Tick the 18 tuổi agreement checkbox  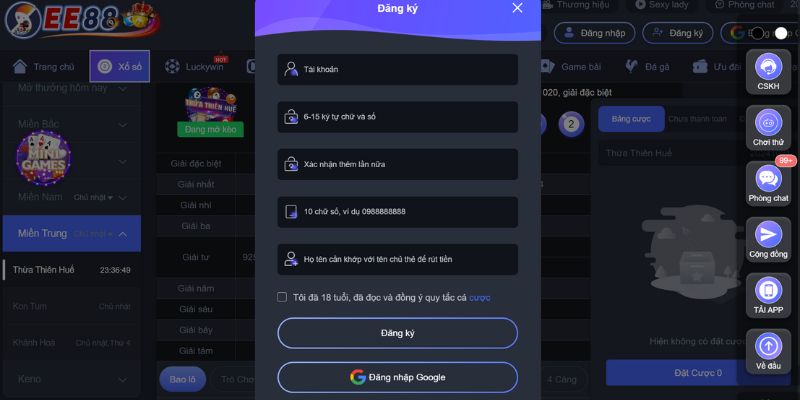pos(282,297)
